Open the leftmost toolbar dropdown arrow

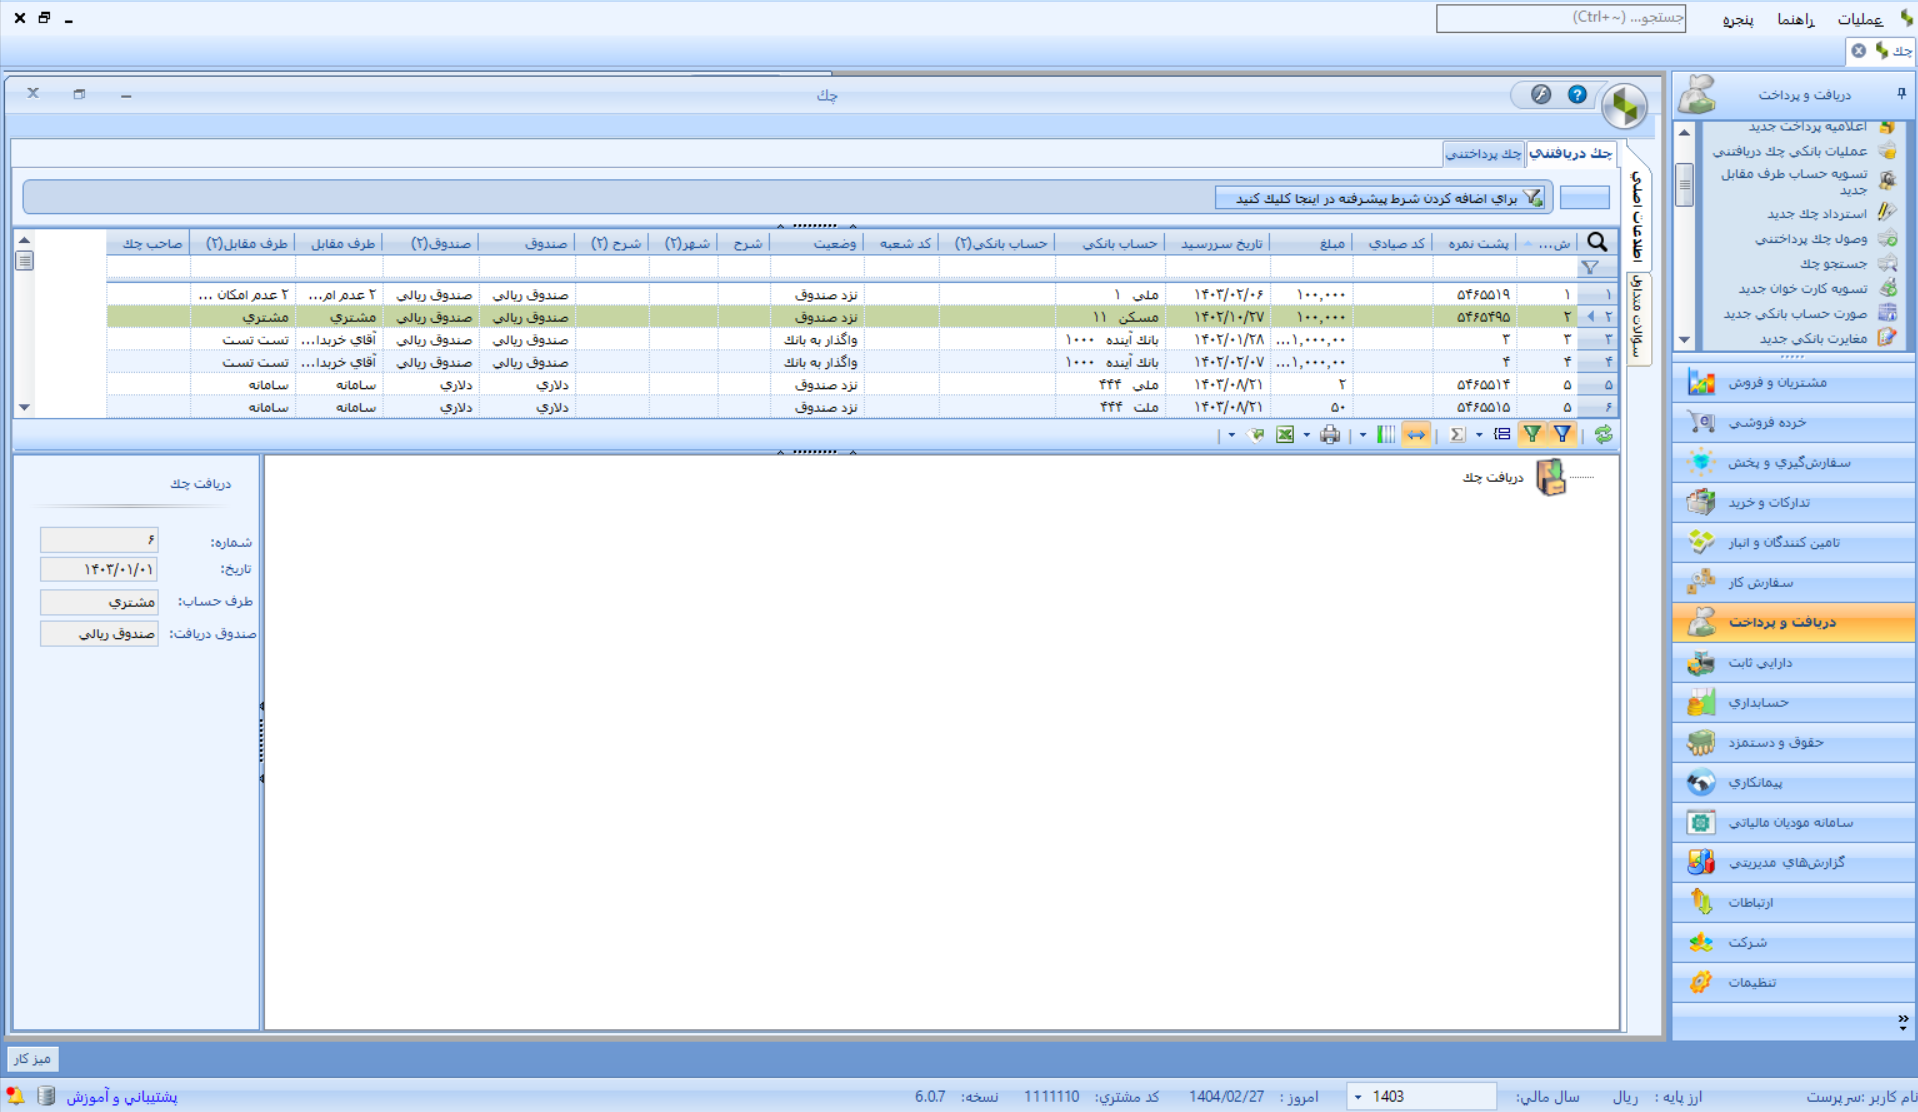(x=1231, y=435)
